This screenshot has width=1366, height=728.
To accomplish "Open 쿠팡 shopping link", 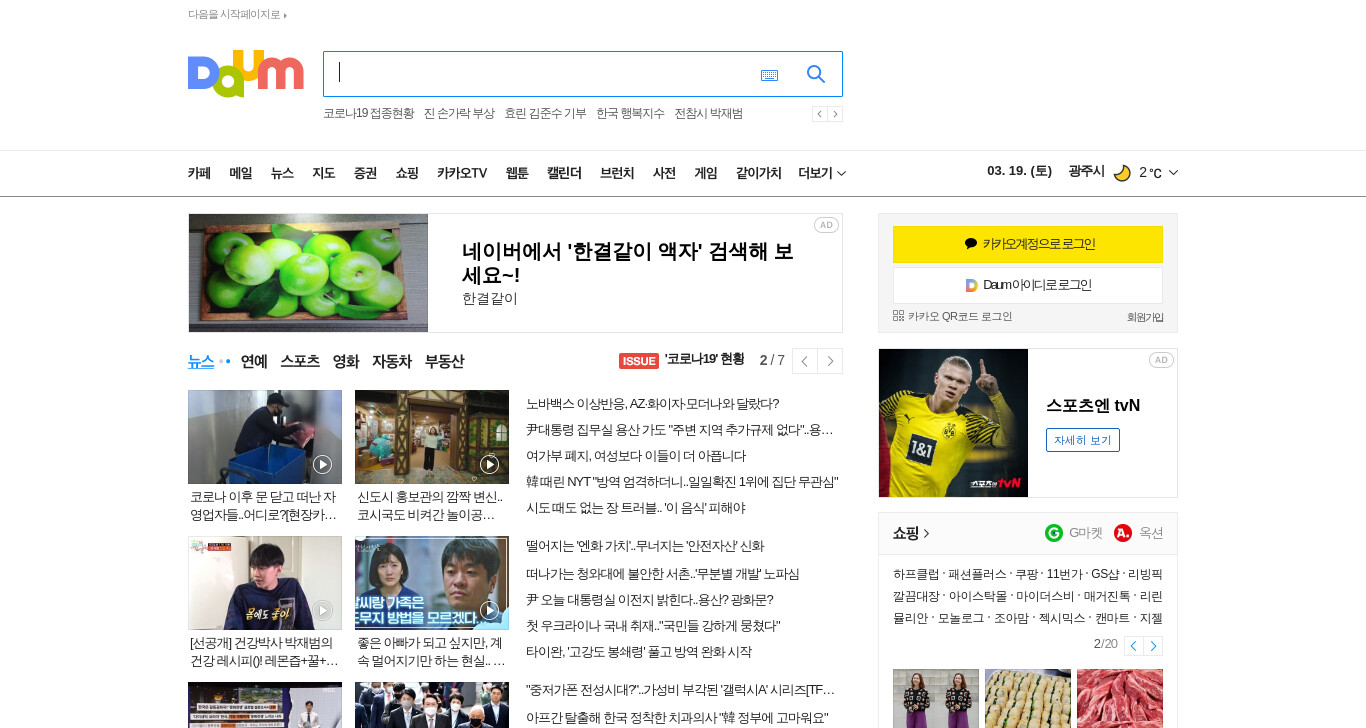I will (x=1026, y=574).
